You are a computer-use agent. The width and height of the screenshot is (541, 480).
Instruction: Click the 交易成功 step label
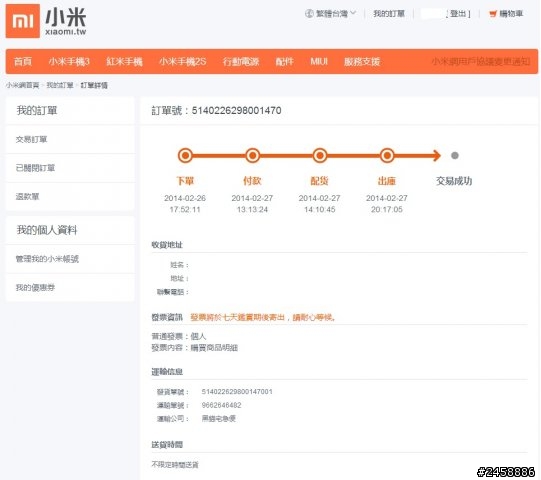tap(454, 181)
